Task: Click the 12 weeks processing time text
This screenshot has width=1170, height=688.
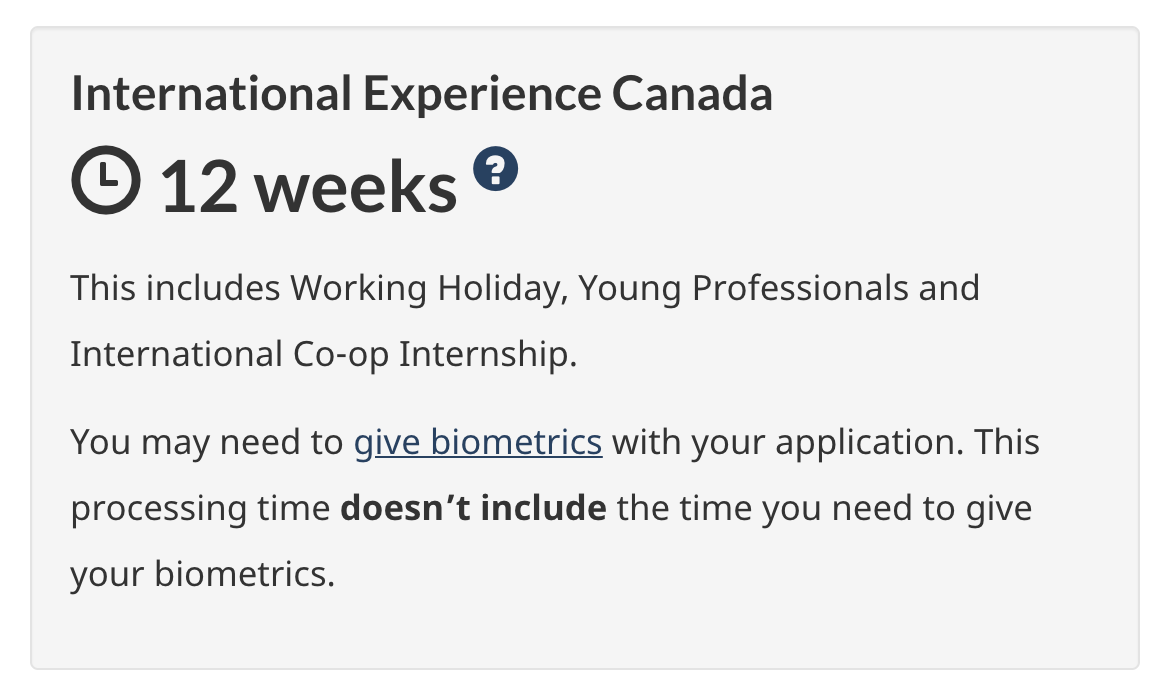Action: point(308,187)
